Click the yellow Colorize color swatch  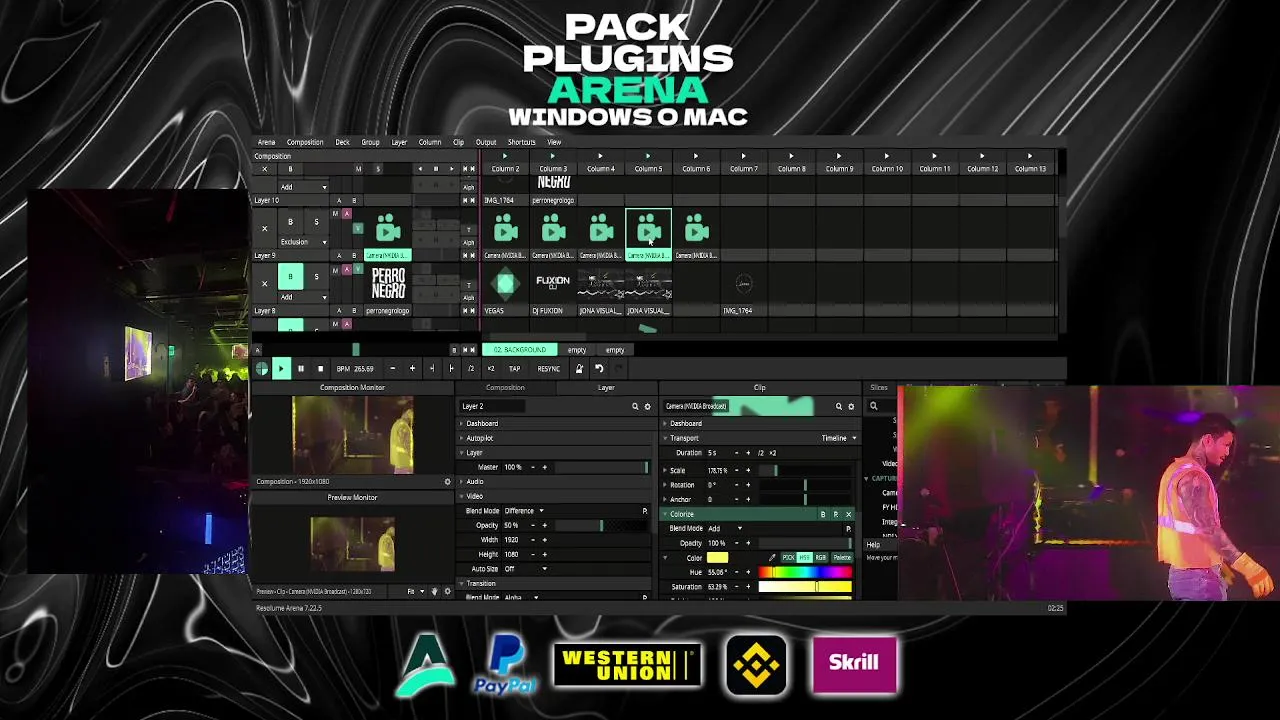[717, 558]
